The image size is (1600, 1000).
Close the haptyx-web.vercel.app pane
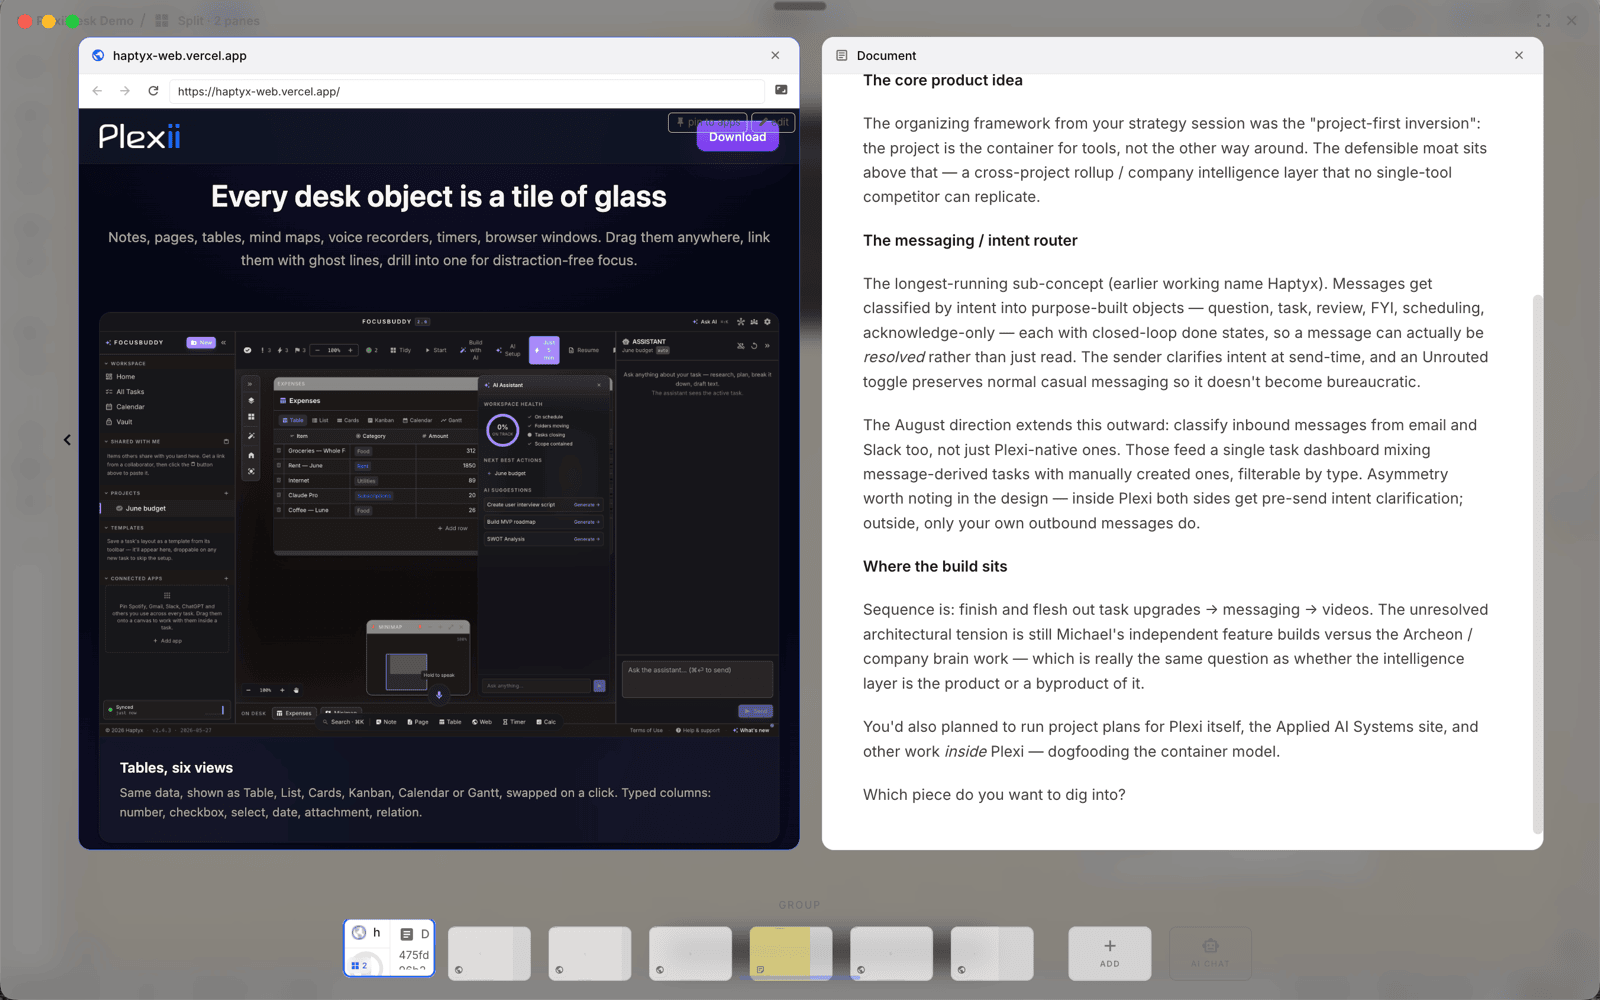[775, 55]
